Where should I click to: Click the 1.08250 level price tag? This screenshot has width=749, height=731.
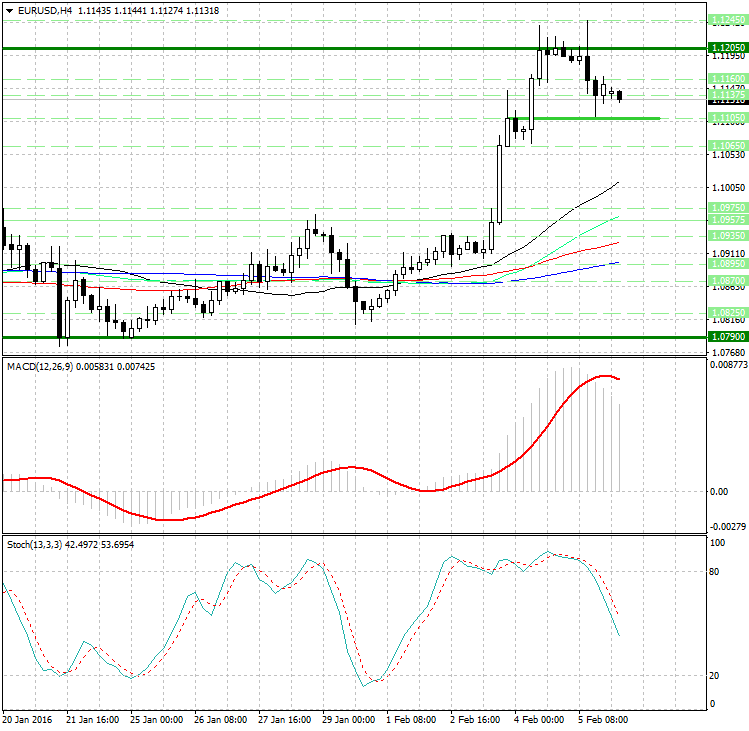tap(726, 313)
